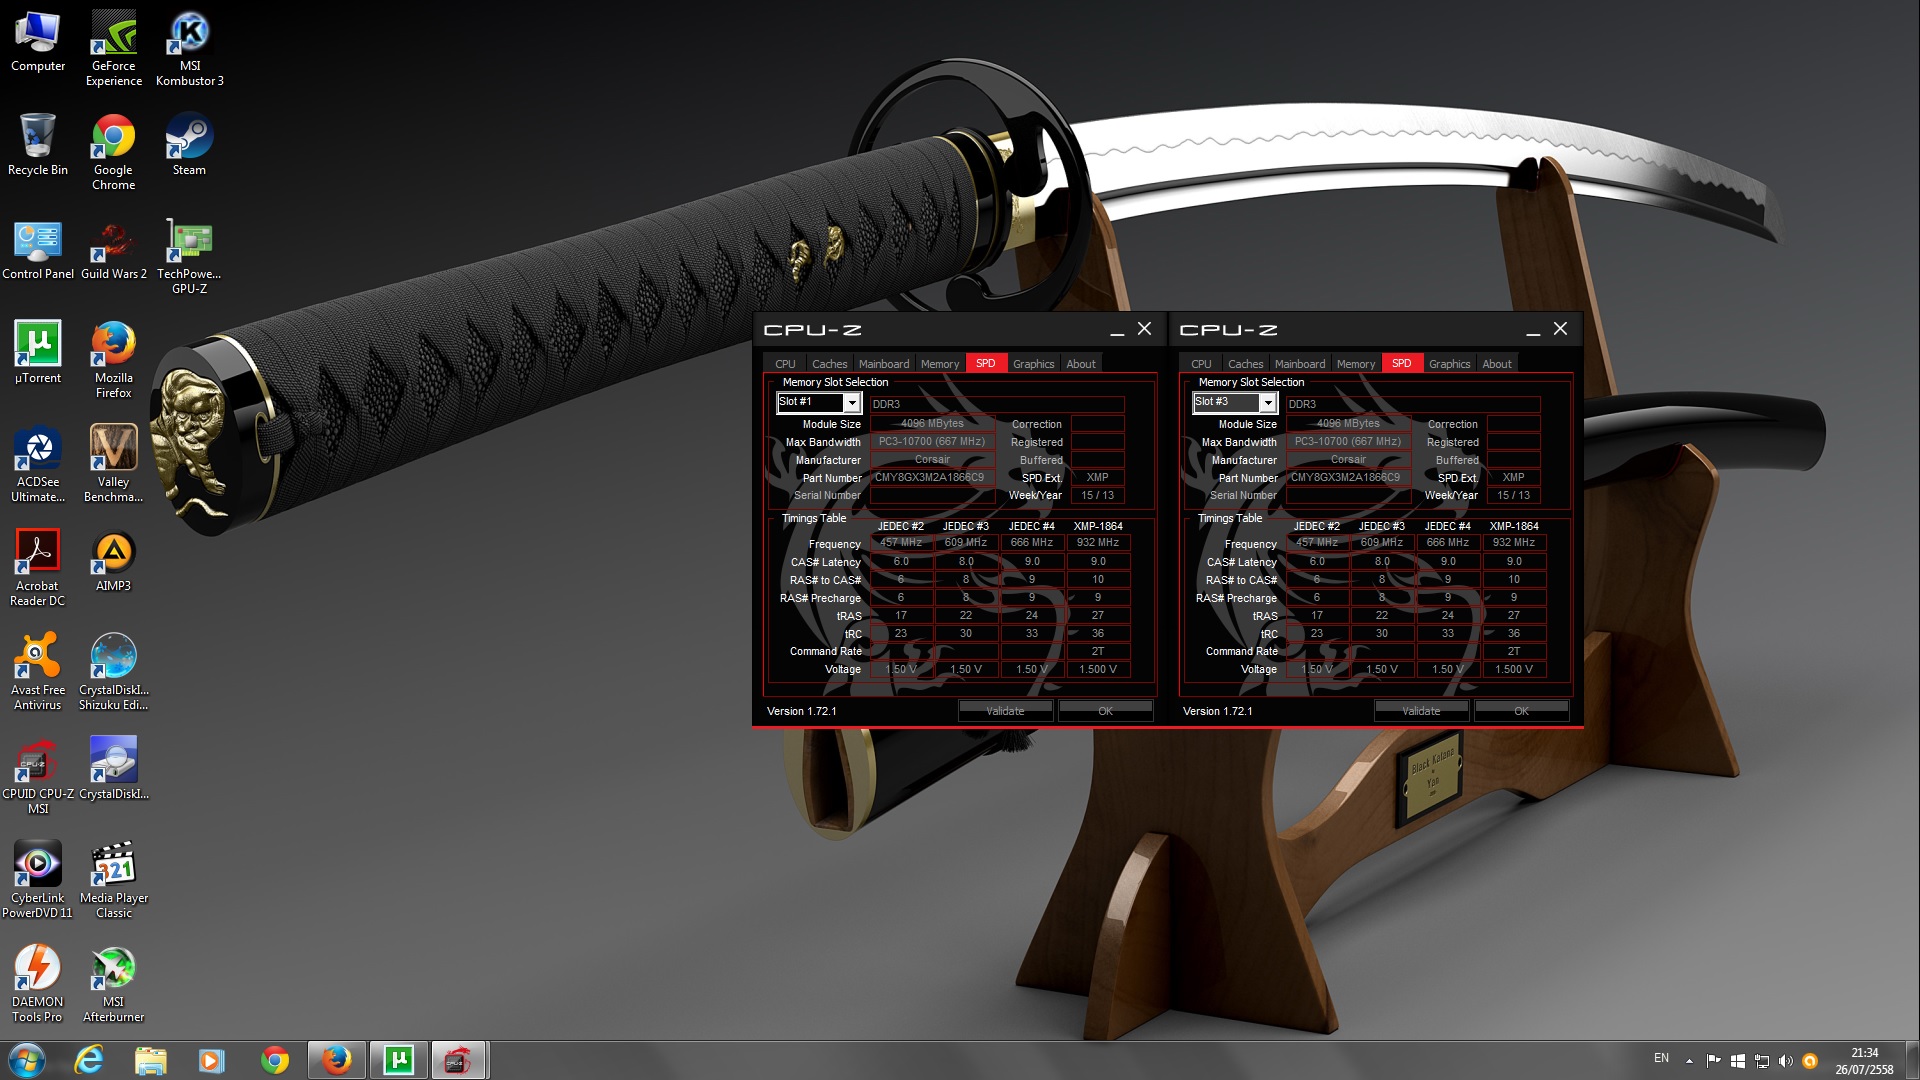
Task: Click the clock and date in the system tray
Action: pyautogui.click(x=1864, y=1061)
